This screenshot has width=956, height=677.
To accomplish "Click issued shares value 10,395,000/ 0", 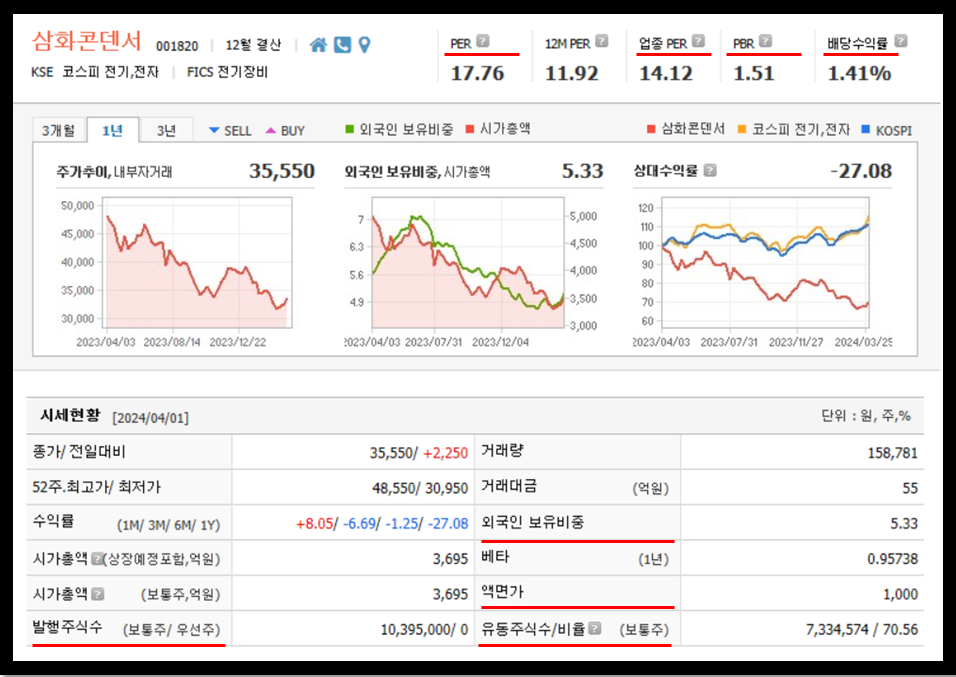I will [x=424, y=630].
